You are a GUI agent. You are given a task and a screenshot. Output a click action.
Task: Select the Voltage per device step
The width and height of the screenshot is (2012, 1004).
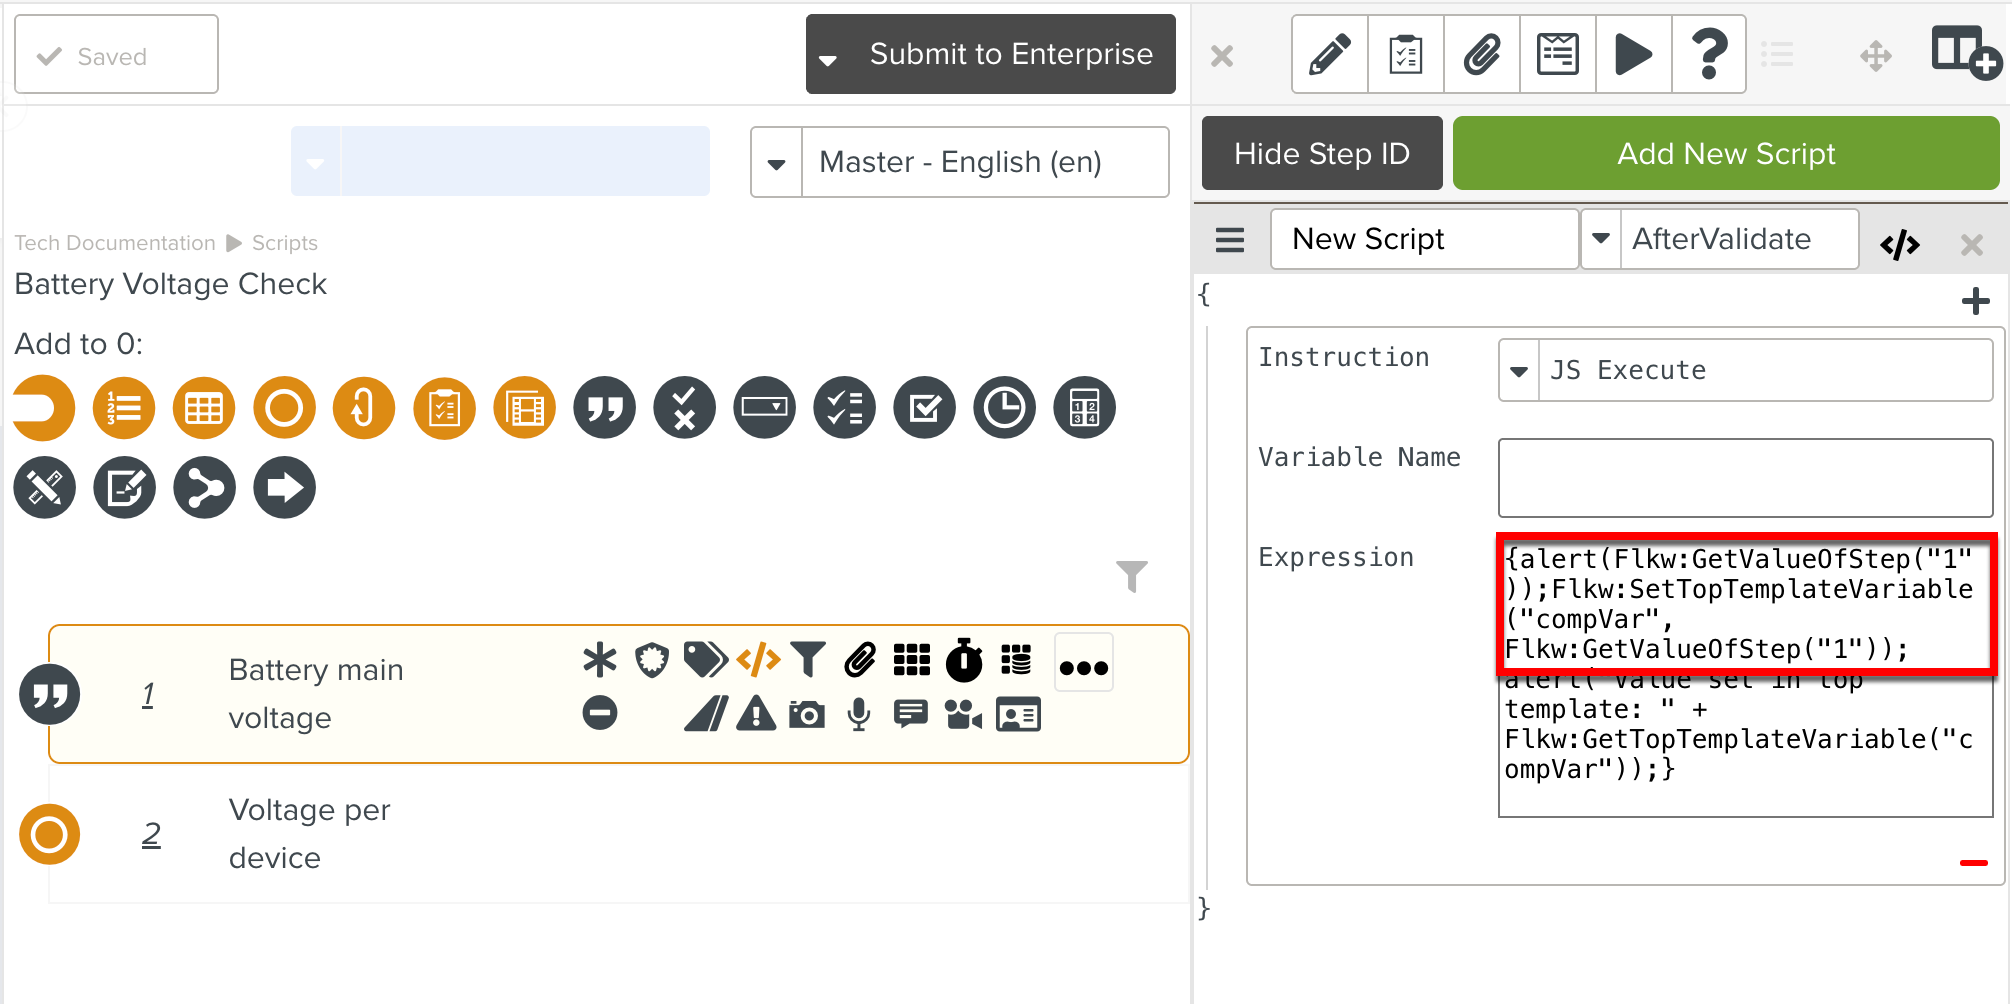pos(618,834)
